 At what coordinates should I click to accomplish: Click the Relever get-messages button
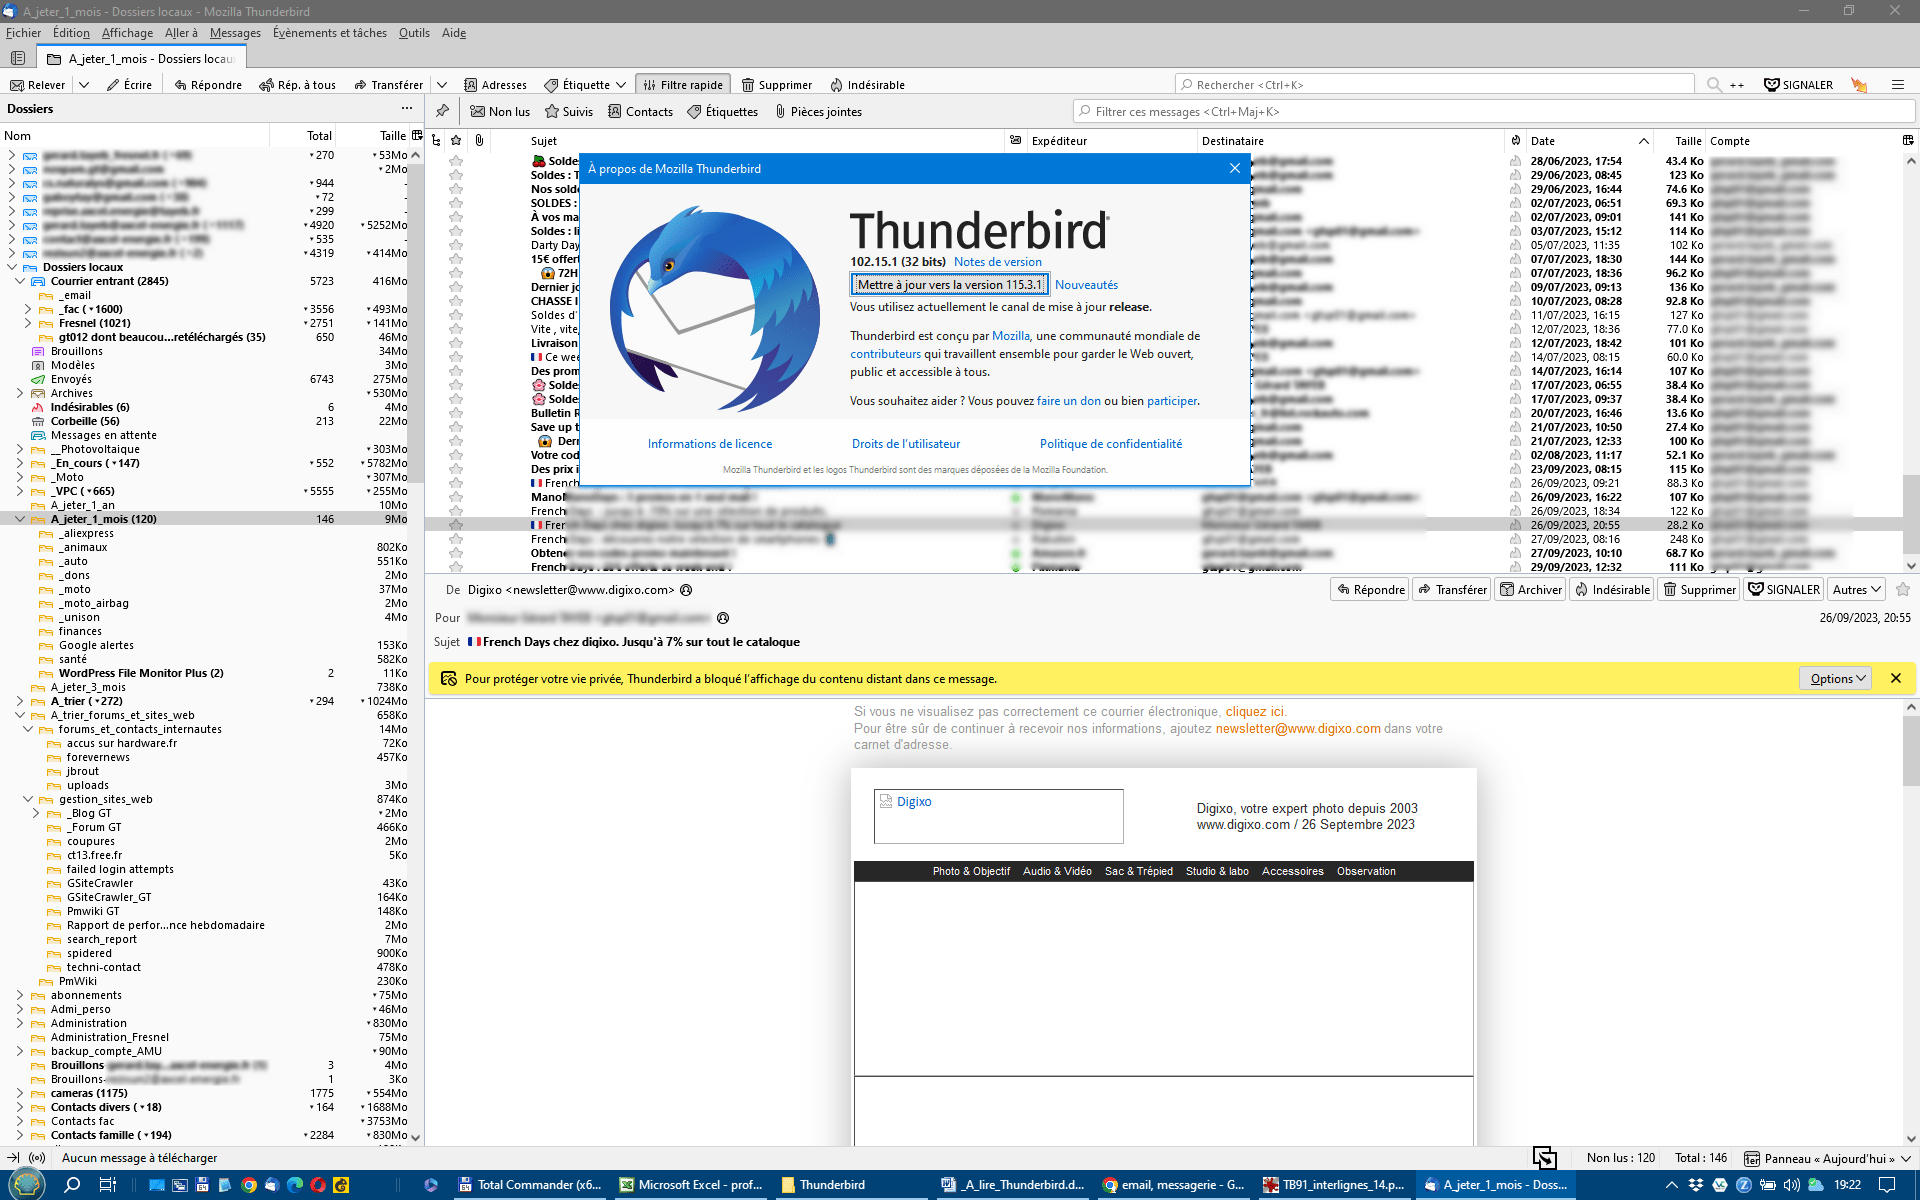pos(37,85)
